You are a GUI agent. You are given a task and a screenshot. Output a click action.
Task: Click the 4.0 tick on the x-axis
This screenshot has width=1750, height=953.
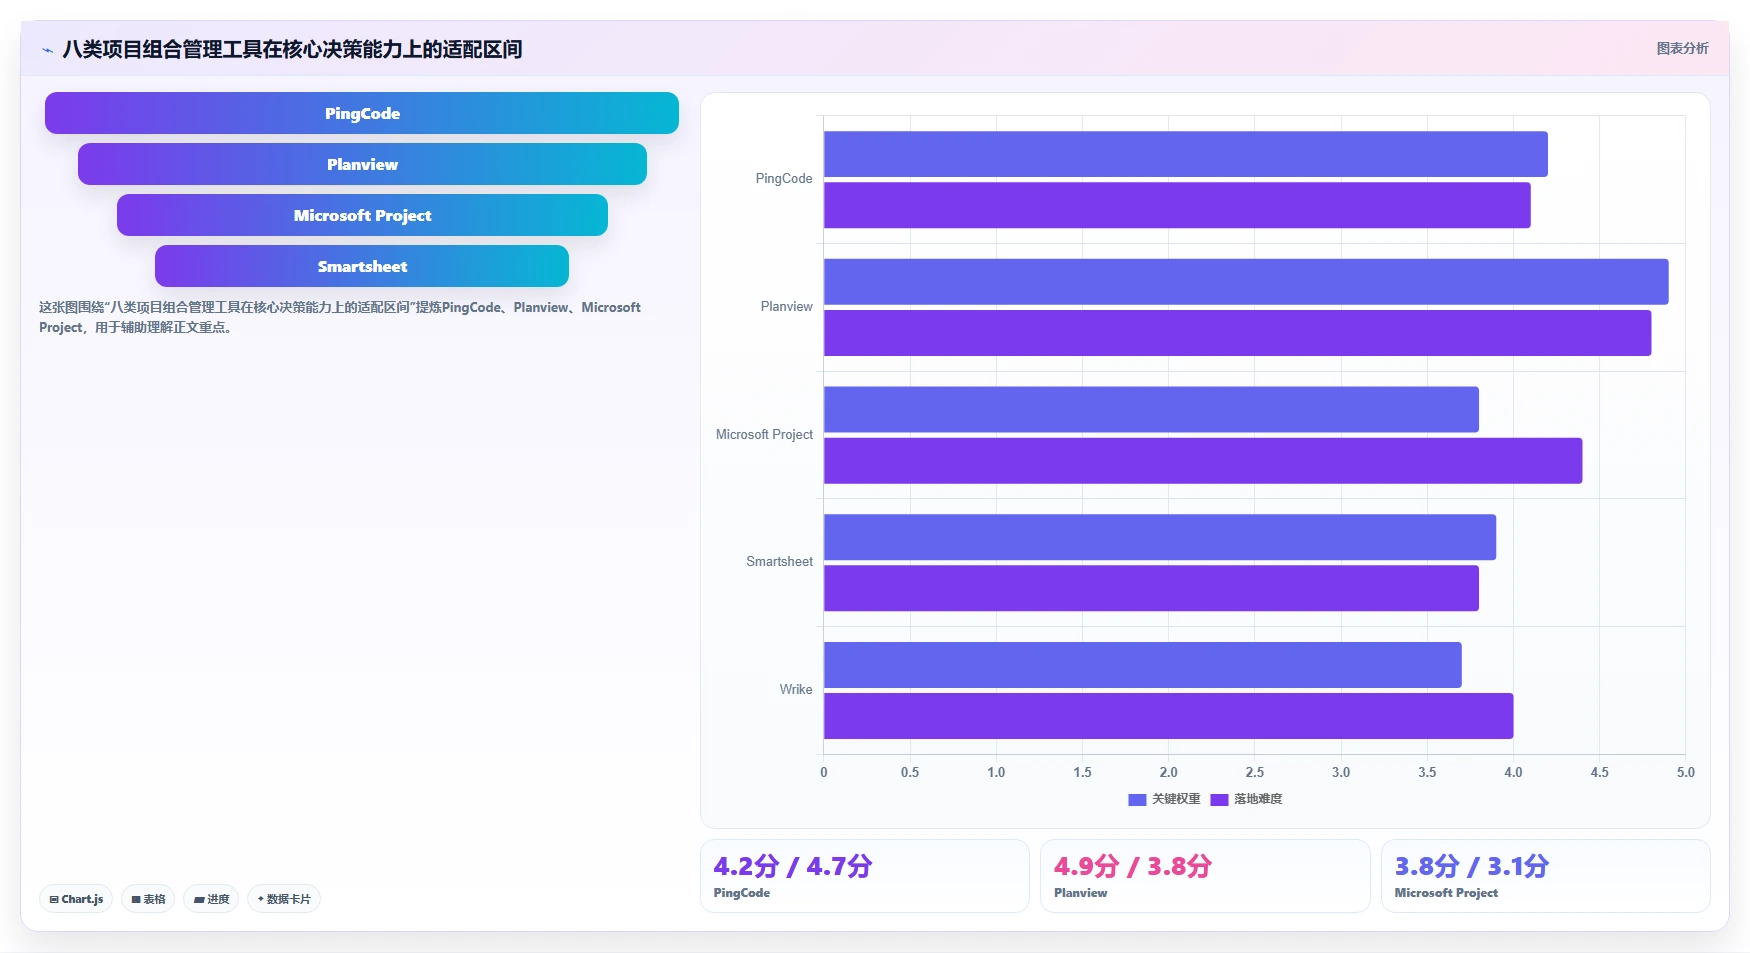click(x=1513, y=773)
